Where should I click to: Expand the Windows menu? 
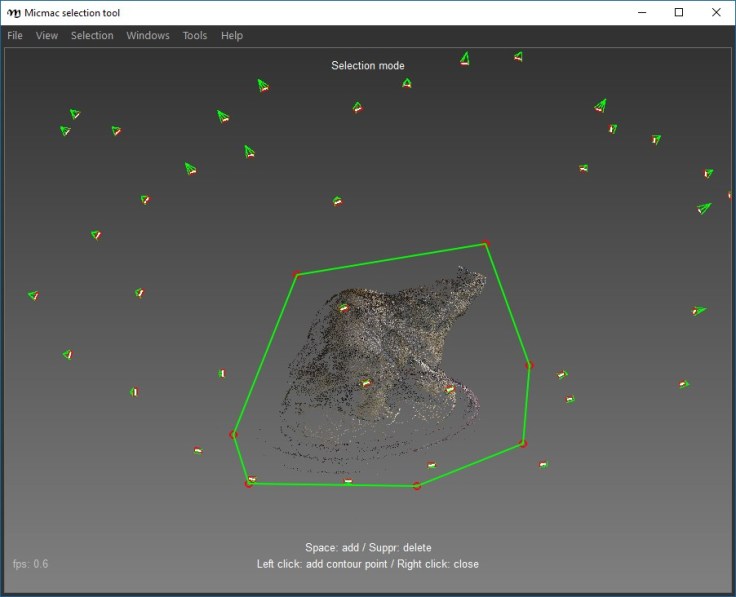148,36
